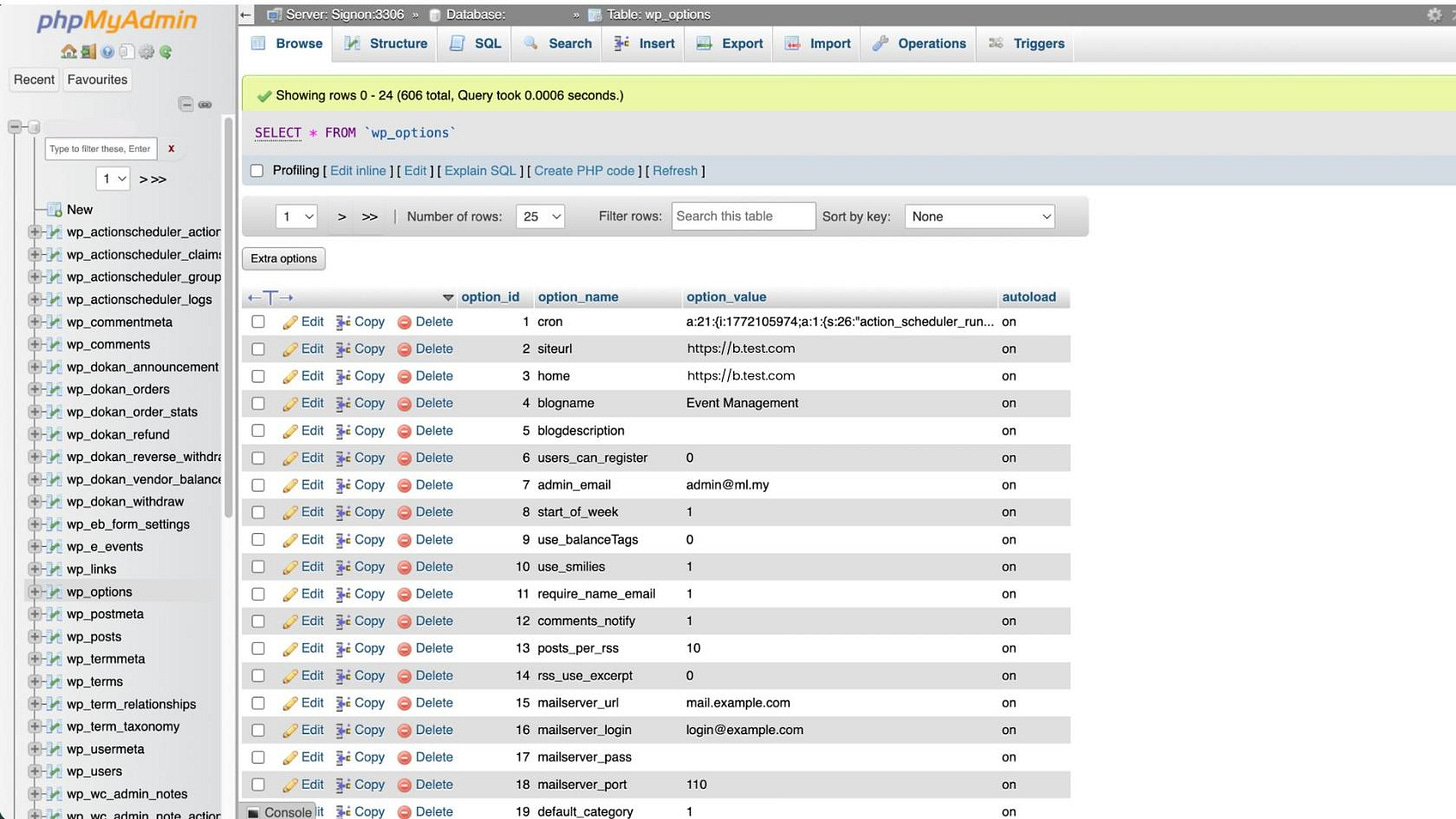
Task: Click the log out door icon
Action: [88, 51]
